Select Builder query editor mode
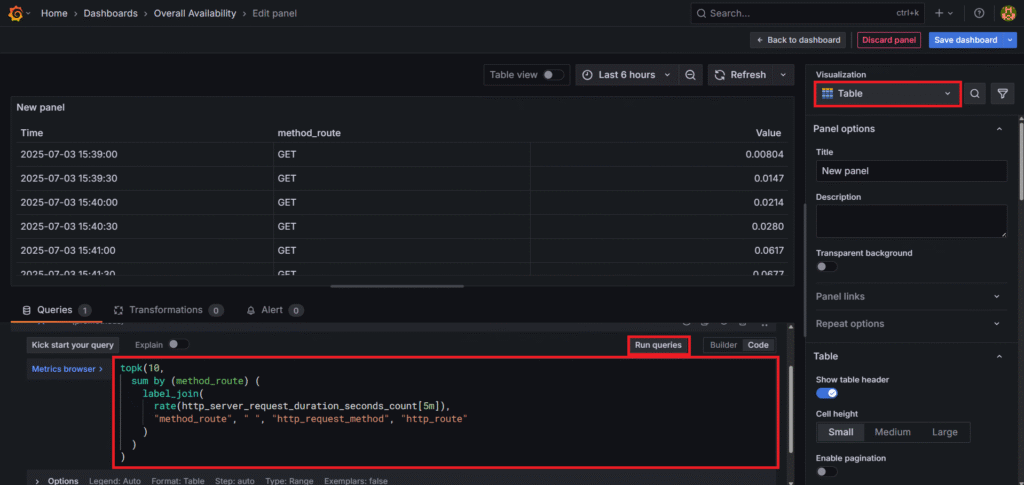Screen dimensions: 1024x485 [x=723, y=345]
